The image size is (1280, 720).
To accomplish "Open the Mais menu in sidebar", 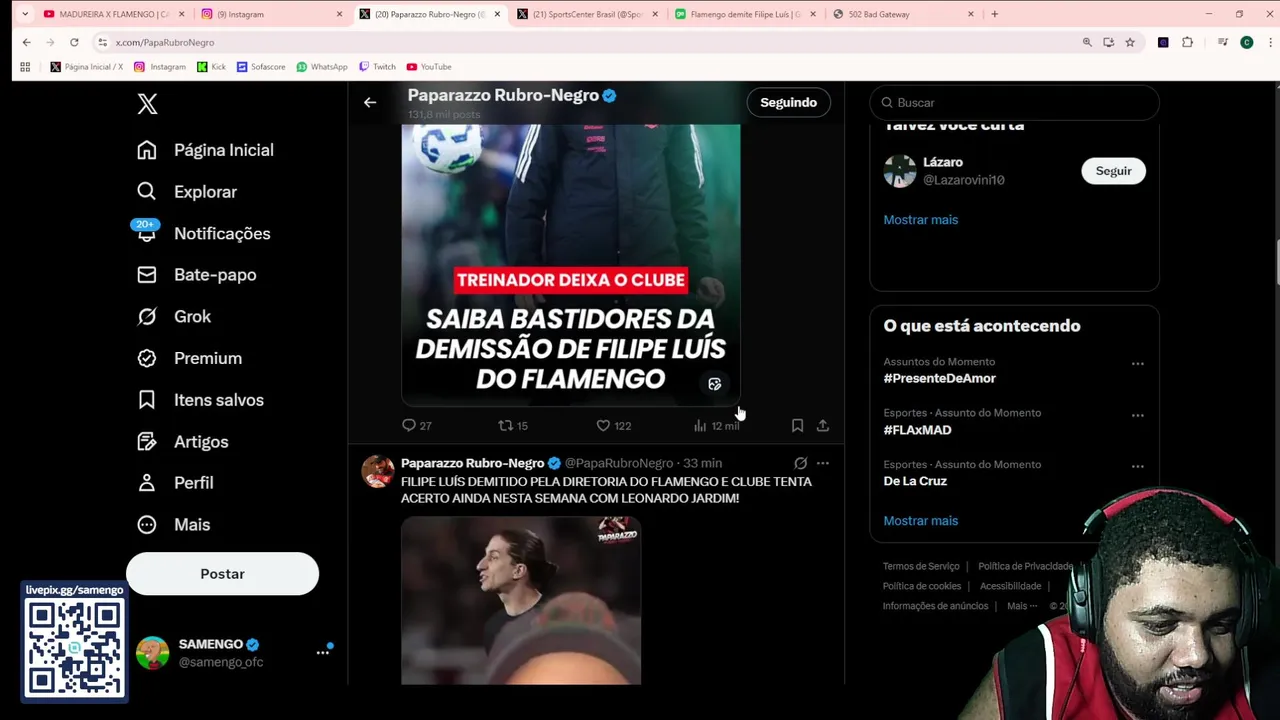I will 173,524.
